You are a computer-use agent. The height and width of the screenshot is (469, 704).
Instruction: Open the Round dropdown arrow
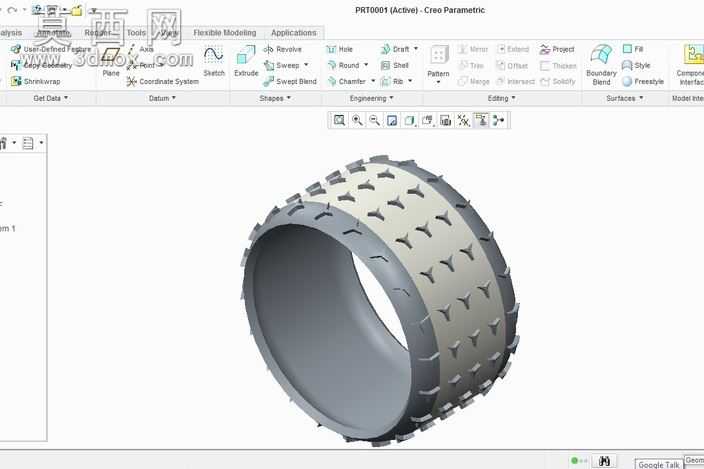pos(366,65)
